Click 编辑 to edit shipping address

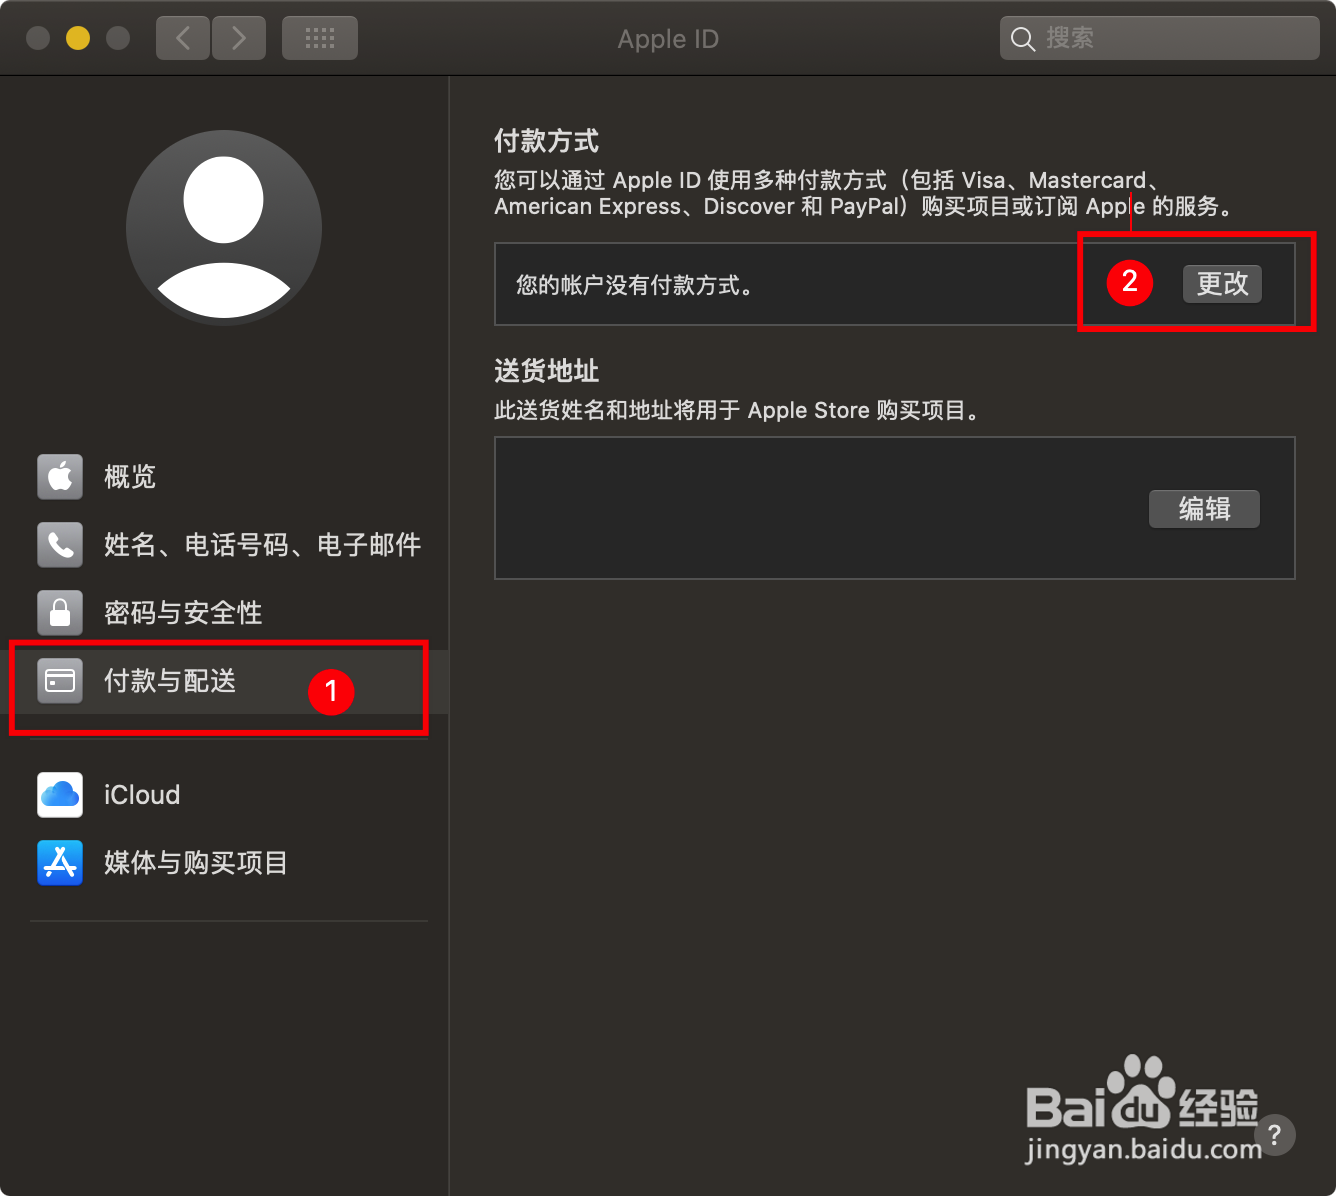tap(1204, 509)
